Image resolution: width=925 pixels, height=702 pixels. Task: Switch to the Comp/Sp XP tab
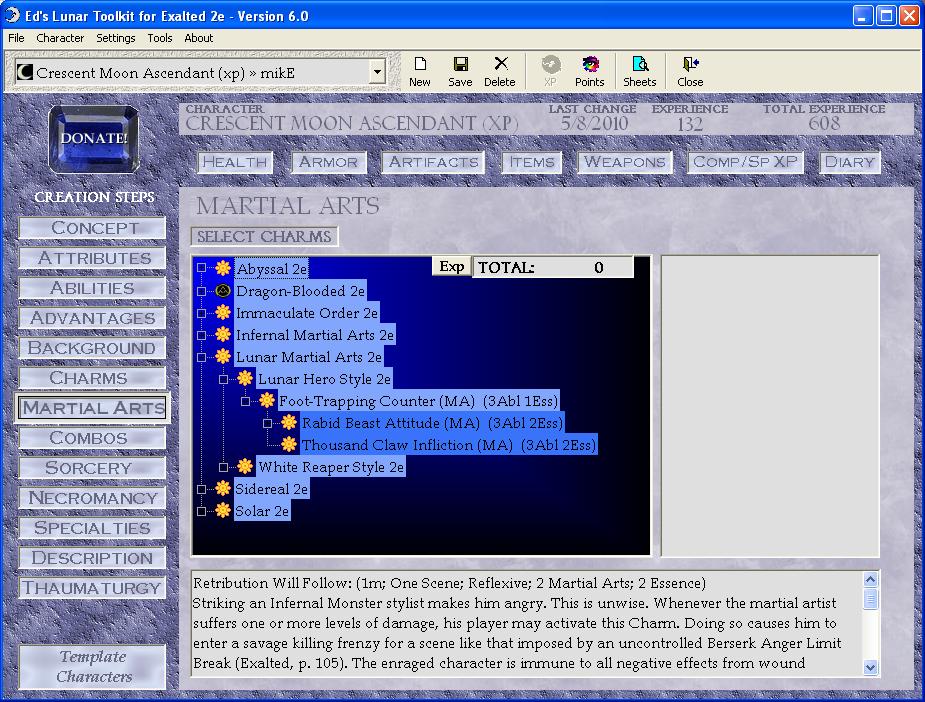[x=746, y=162]
